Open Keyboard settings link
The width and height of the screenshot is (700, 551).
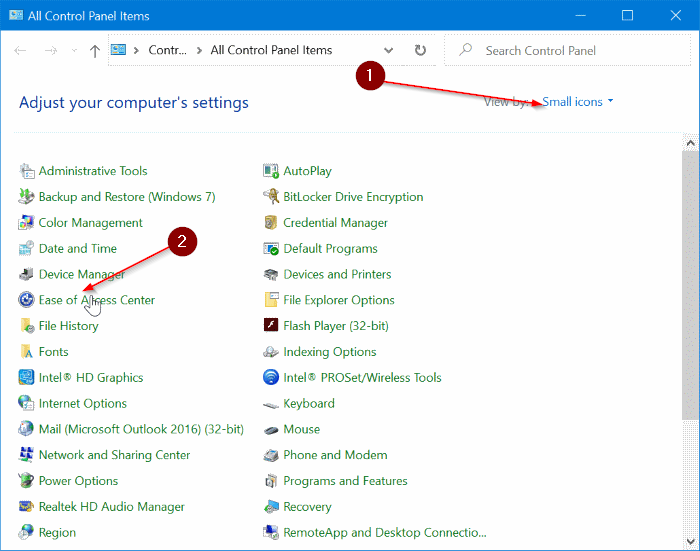309,403
